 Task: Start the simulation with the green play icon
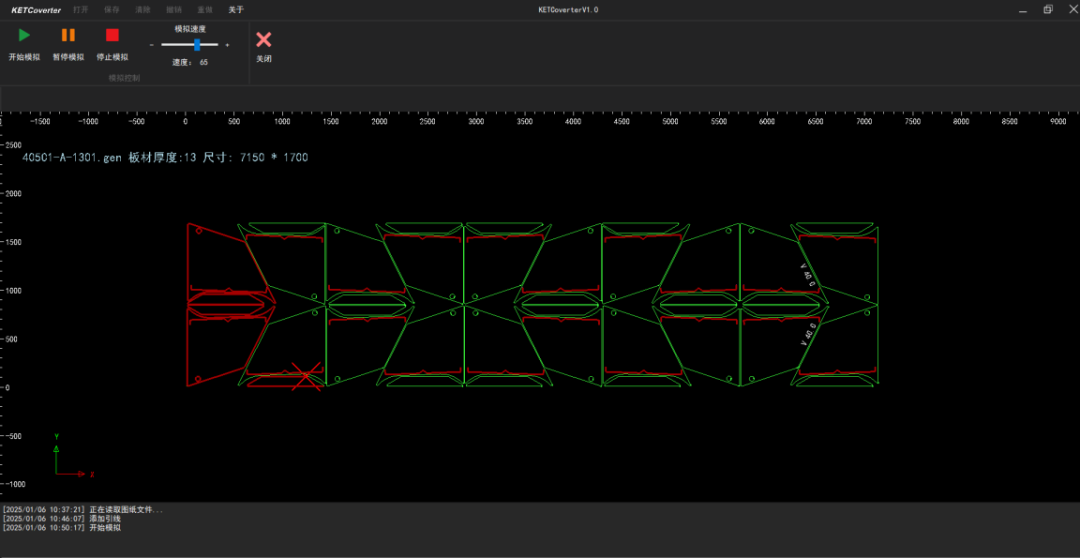[24, 36]
